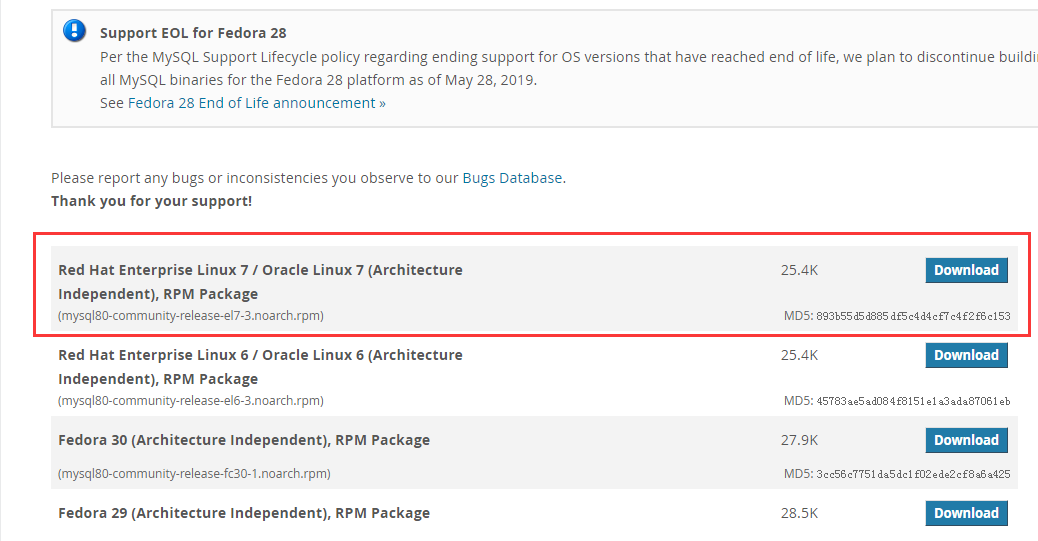
Task: Download the Fedora 30 RPM package
Action: [966, 440]
